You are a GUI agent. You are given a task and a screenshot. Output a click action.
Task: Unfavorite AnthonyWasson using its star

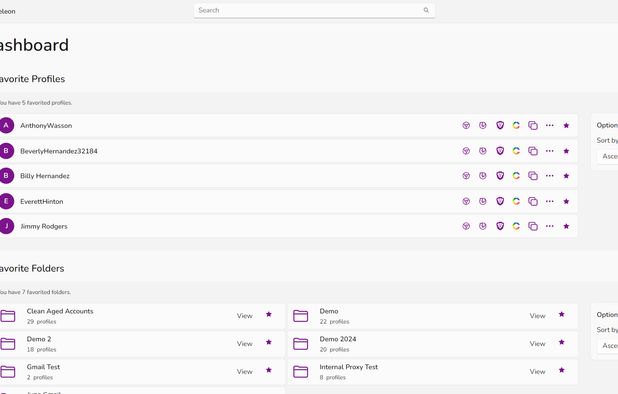tap(566, 125)
